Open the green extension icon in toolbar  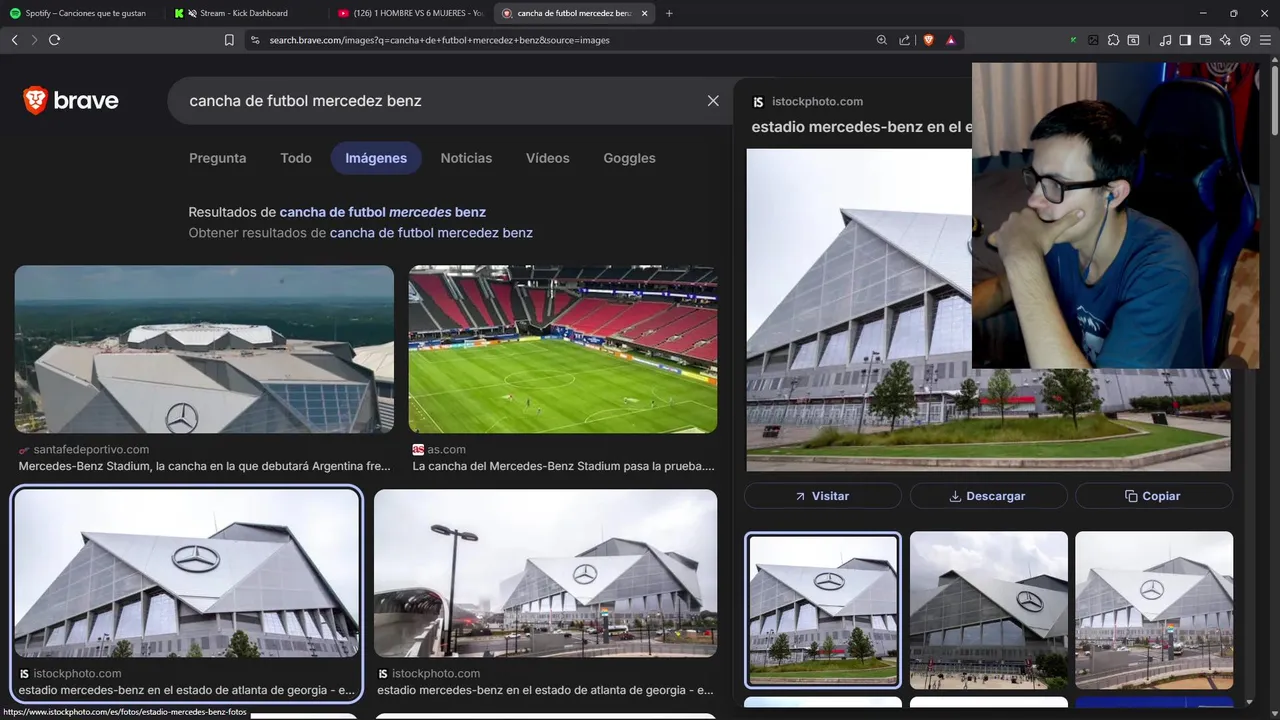[x=1073, y=40]
